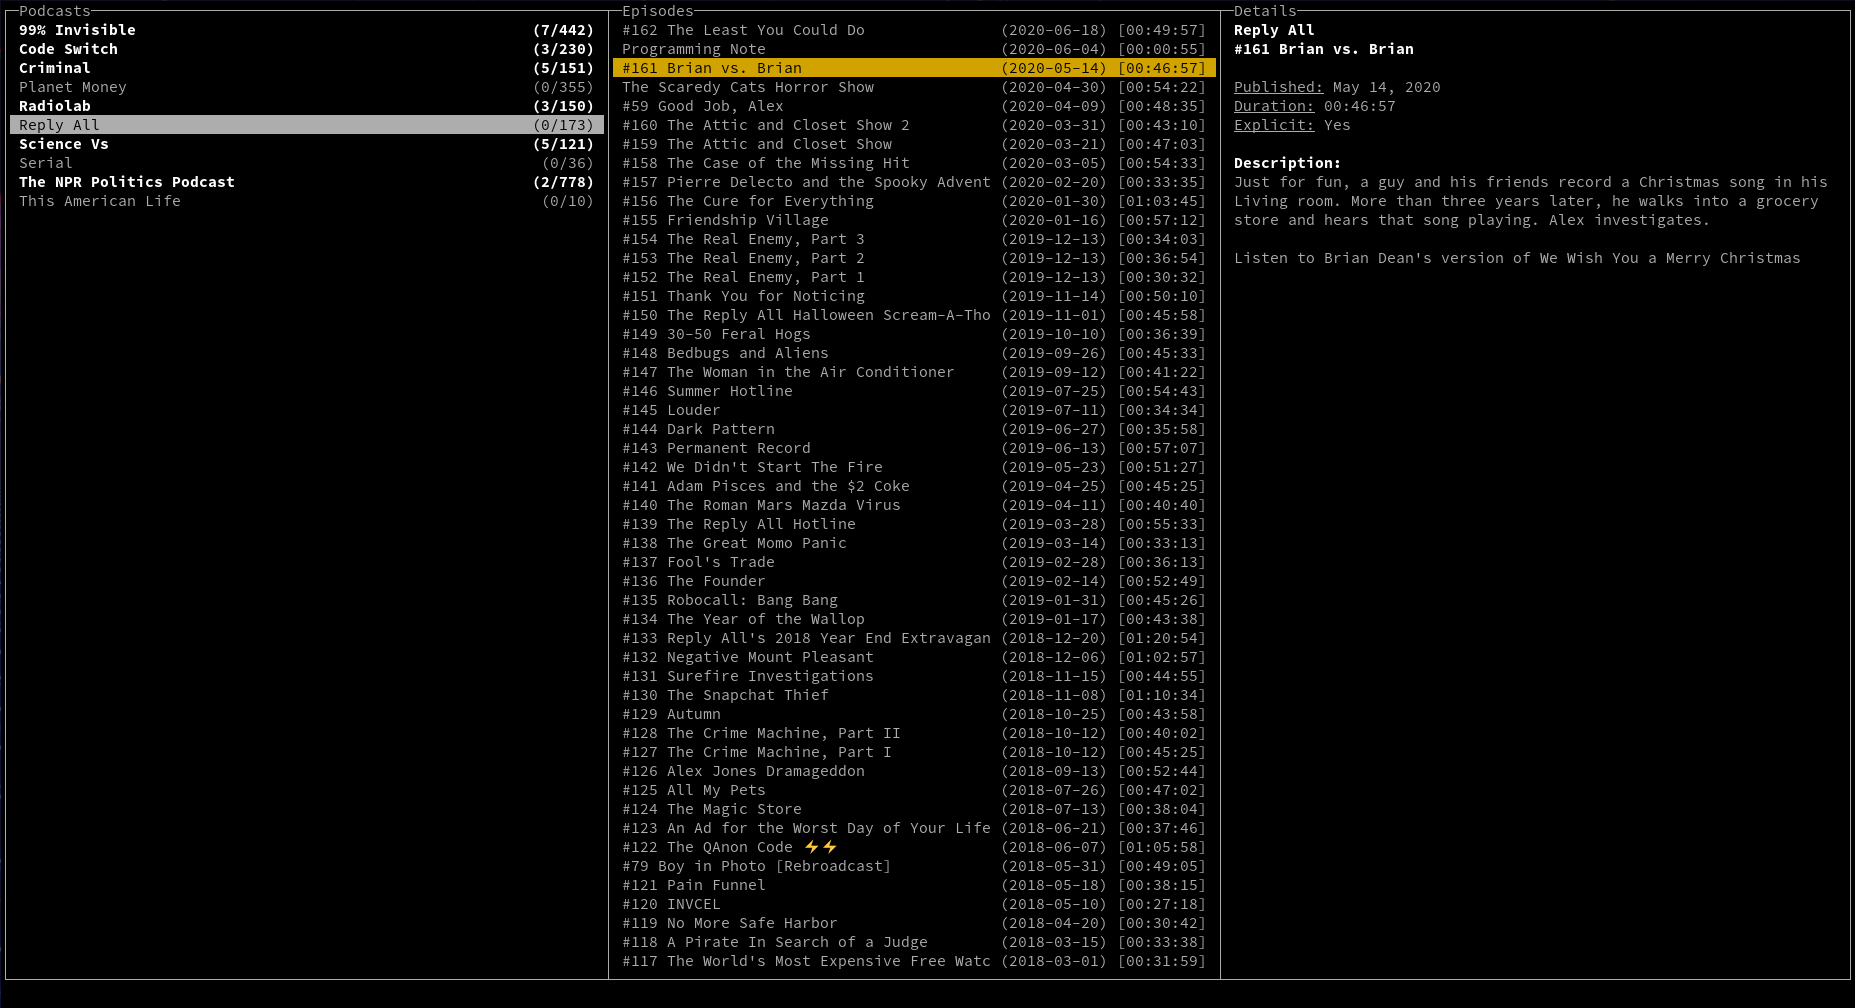Screen dimensions: 1855x1008
Task: Select episode #159 The Attic and Closet Show
Action: (x=914, y=144)
